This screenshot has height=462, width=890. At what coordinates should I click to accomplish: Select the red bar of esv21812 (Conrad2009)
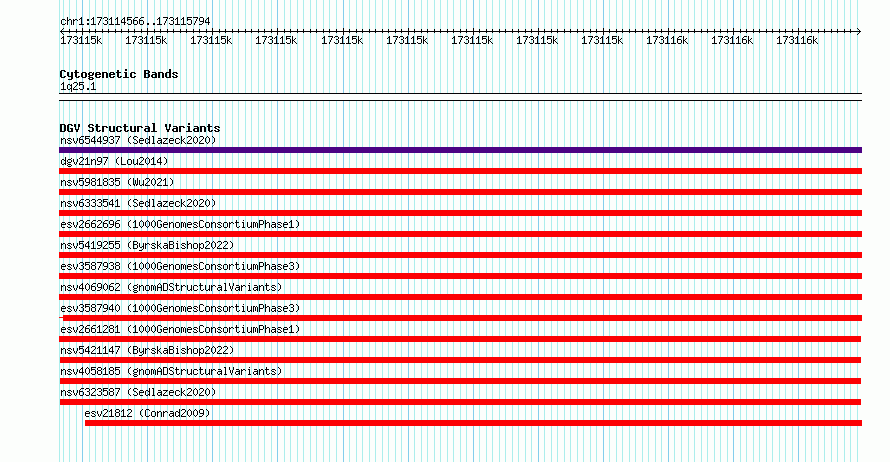[473, 423]
